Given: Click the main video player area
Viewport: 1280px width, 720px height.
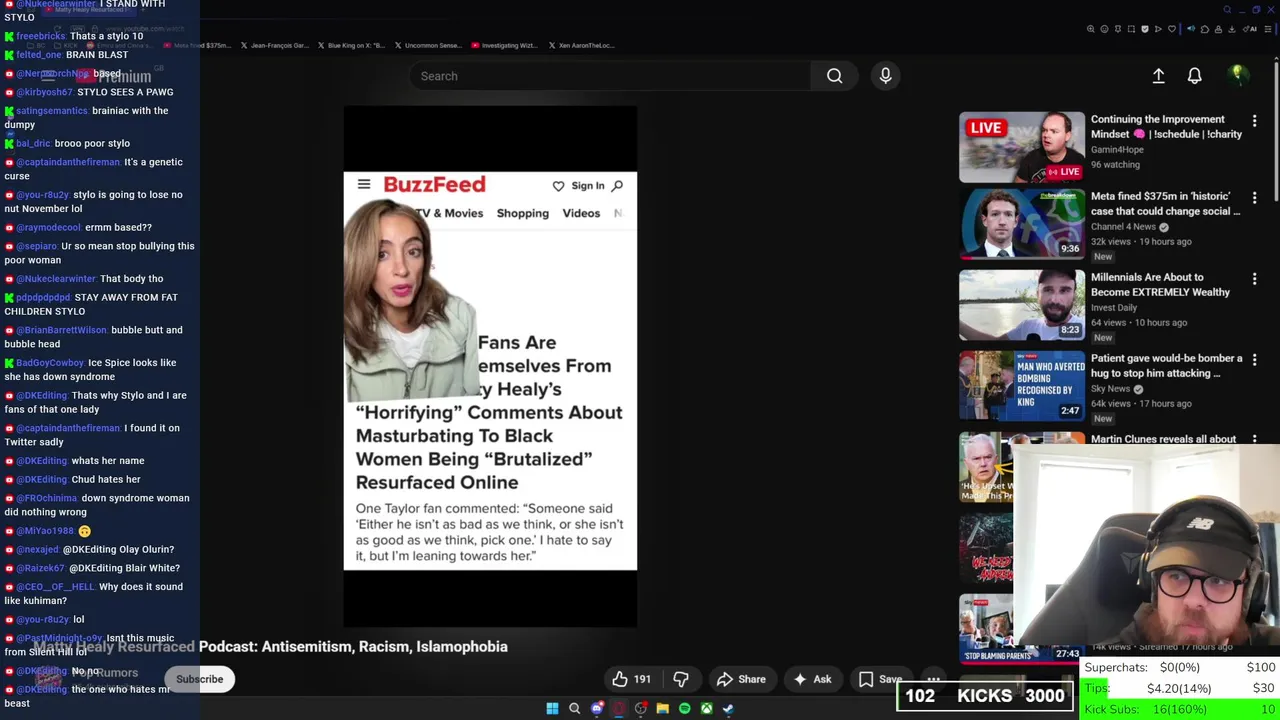Looking at the screenshot, I should pos(490,367).
